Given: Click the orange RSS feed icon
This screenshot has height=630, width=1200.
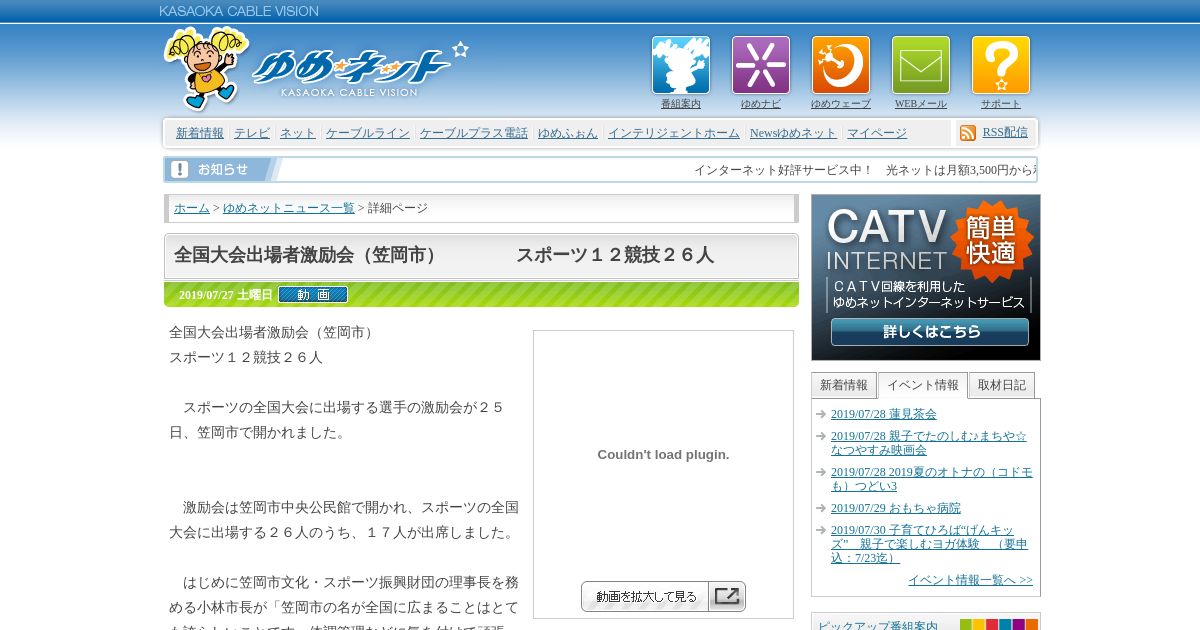Looking at the screenshot, I should coord(968,133).
